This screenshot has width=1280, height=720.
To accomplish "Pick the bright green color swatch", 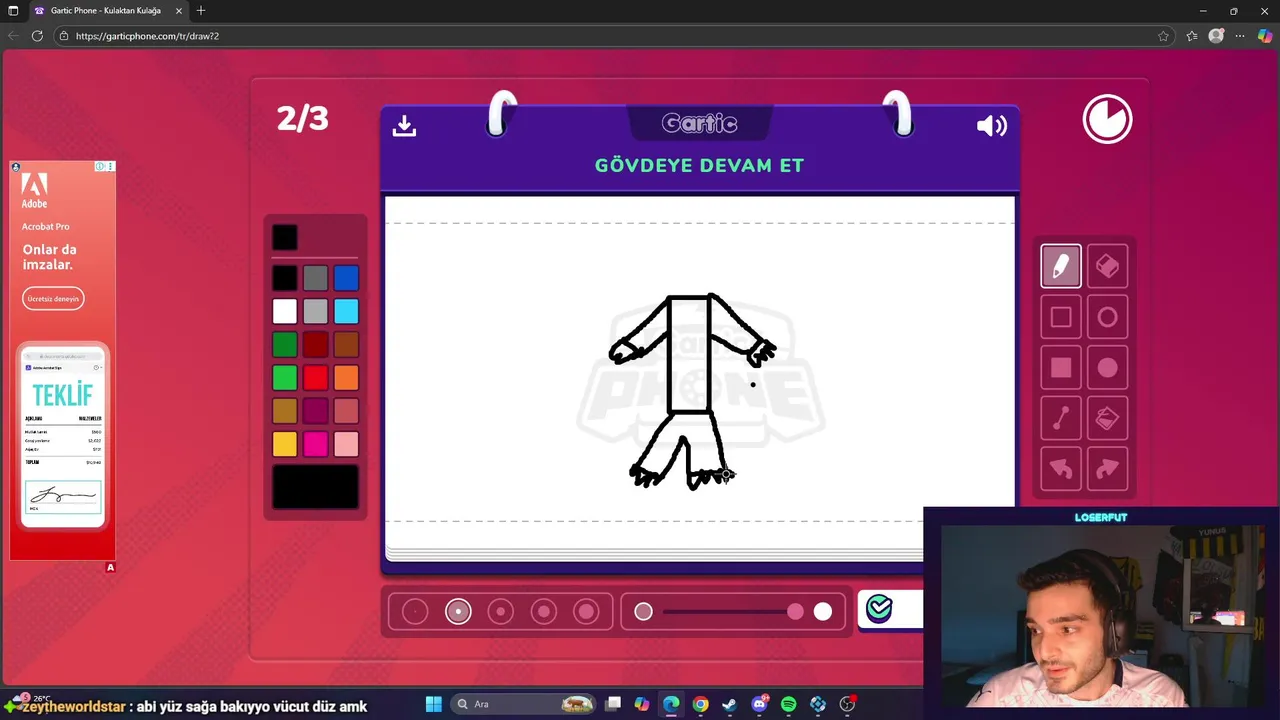I will point(284,377).
